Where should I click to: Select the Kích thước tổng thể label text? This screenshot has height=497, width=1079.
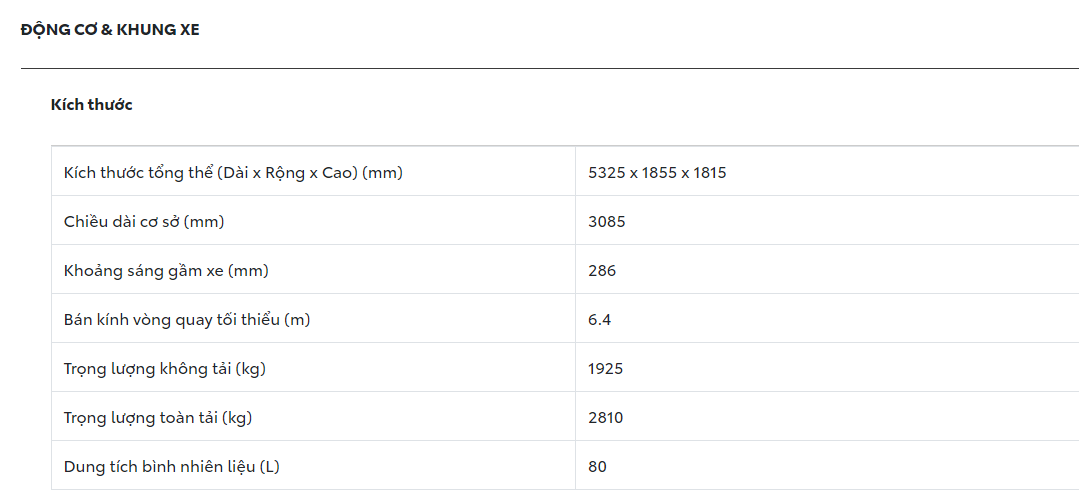tap(138, 173)
